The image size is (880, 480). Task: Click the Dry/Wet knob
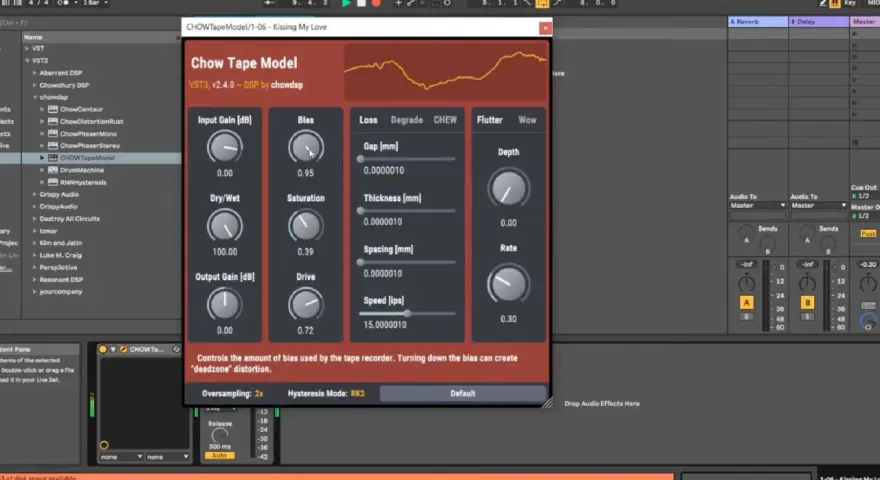point(224,226)
